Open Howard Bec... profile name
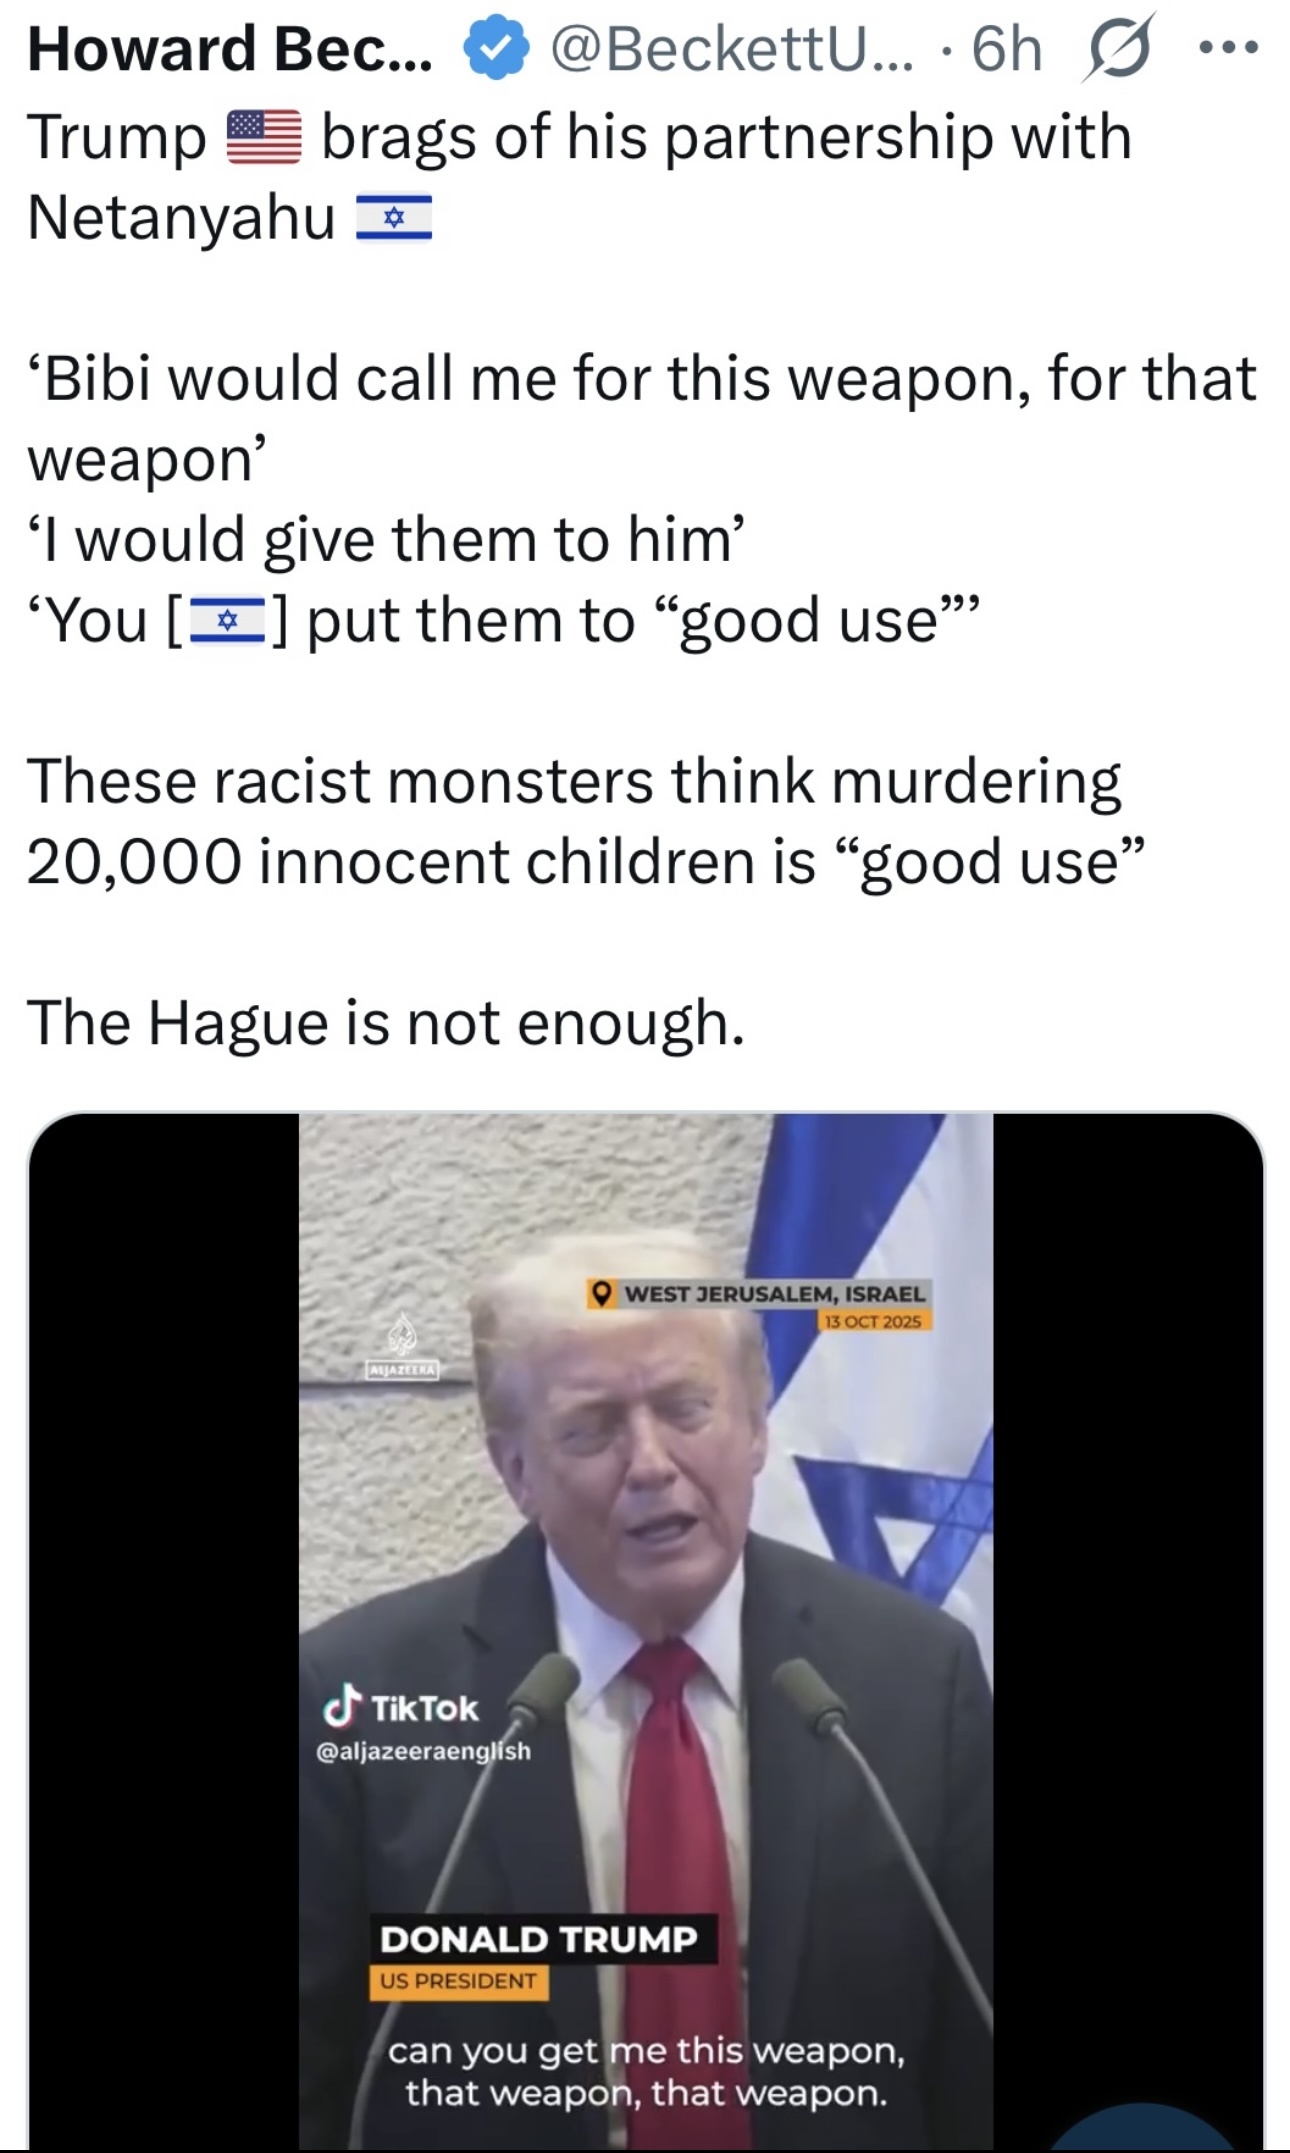The width and height of the screenshot is (1290, 2153). pos(230,48)
